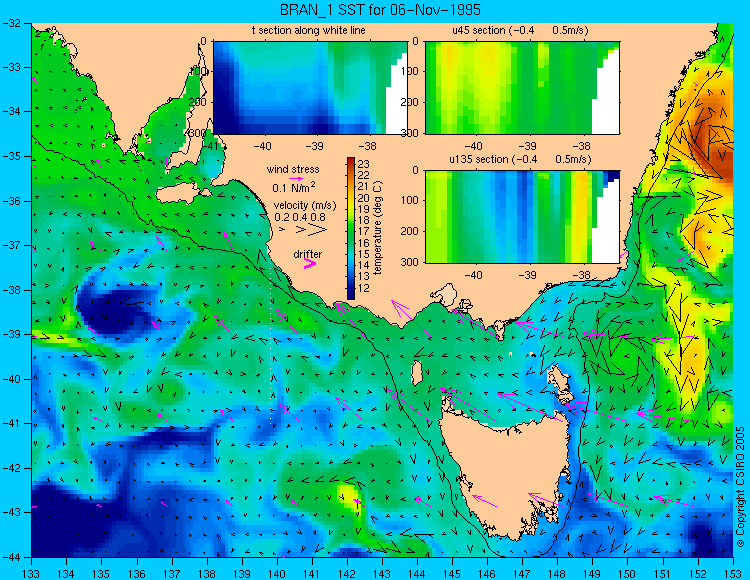This screenshot has width=750, height=580.
Task: Click the Tasmania landmass on the map
Action: (x=507, y=471)
